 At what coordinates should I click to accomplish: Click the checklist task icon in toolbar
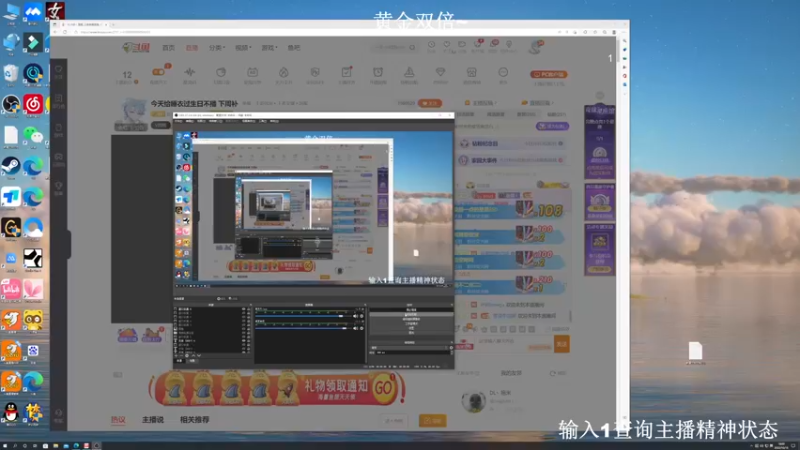pyautogui.click(x=346, y=72)
